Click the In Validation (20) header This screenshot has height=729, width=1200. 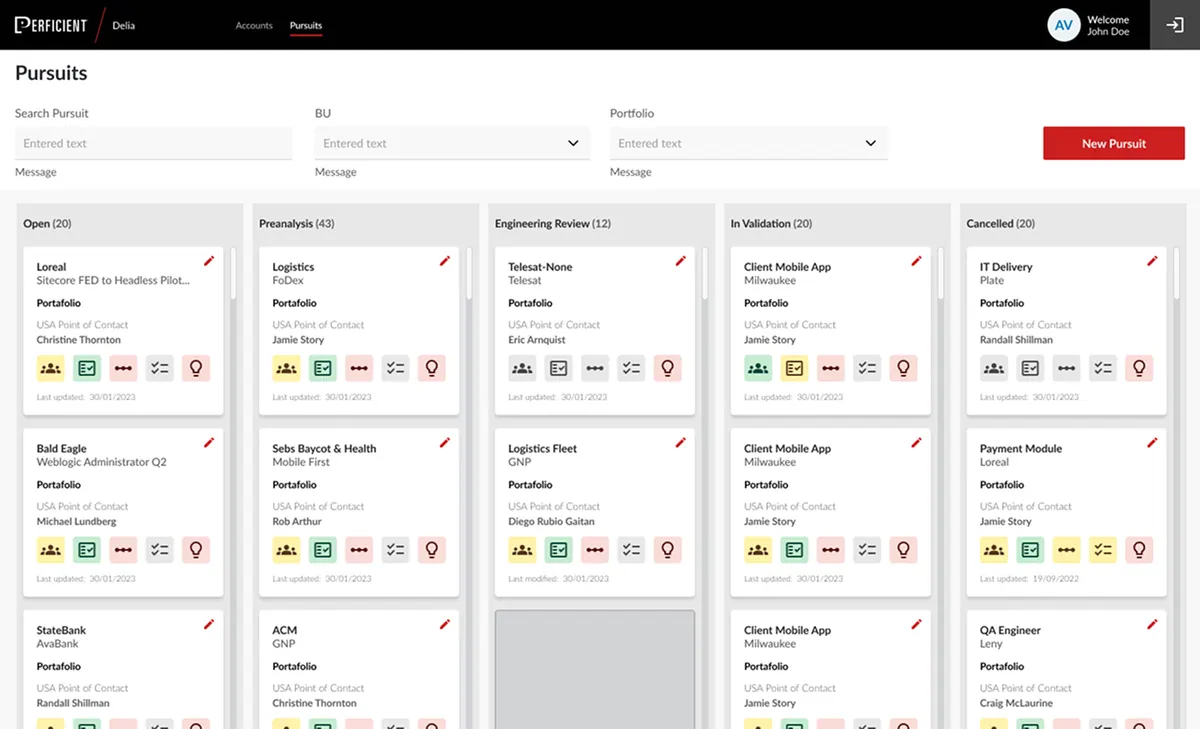pos(771,224)
